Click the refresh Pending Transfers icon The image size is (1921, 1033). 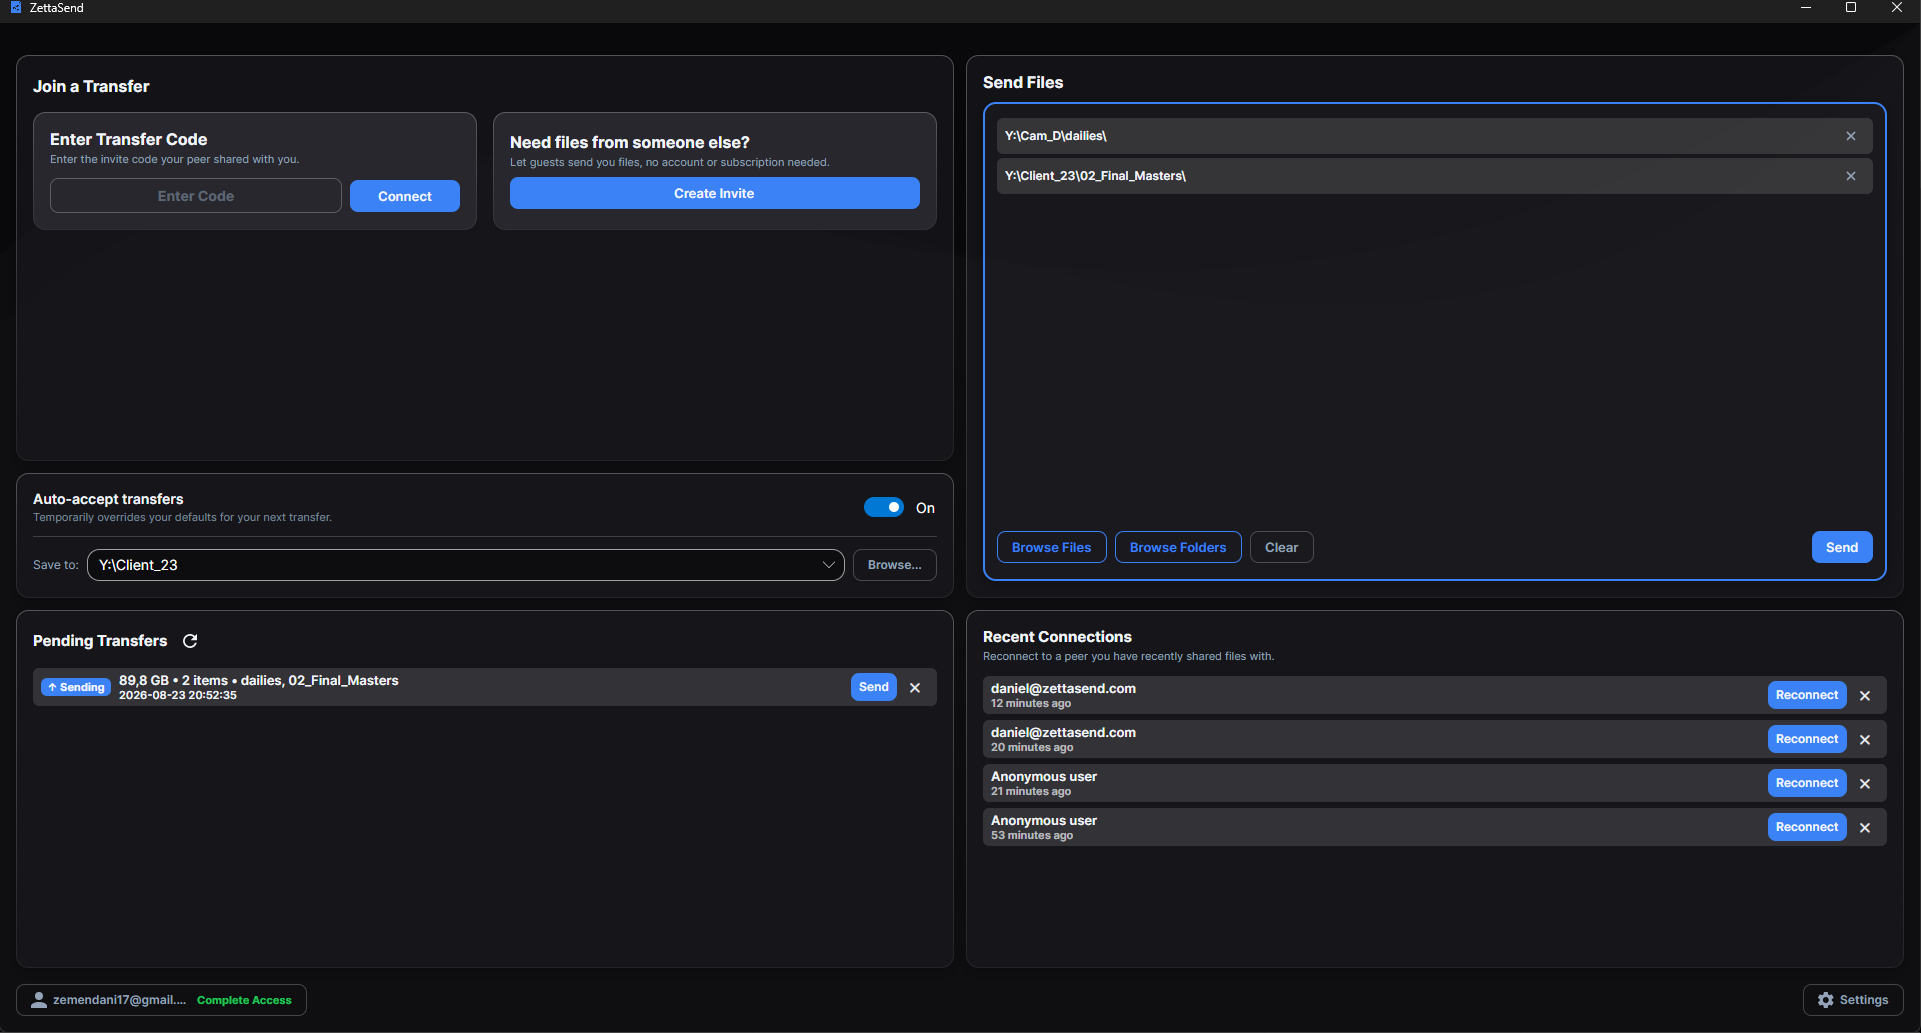190,641
